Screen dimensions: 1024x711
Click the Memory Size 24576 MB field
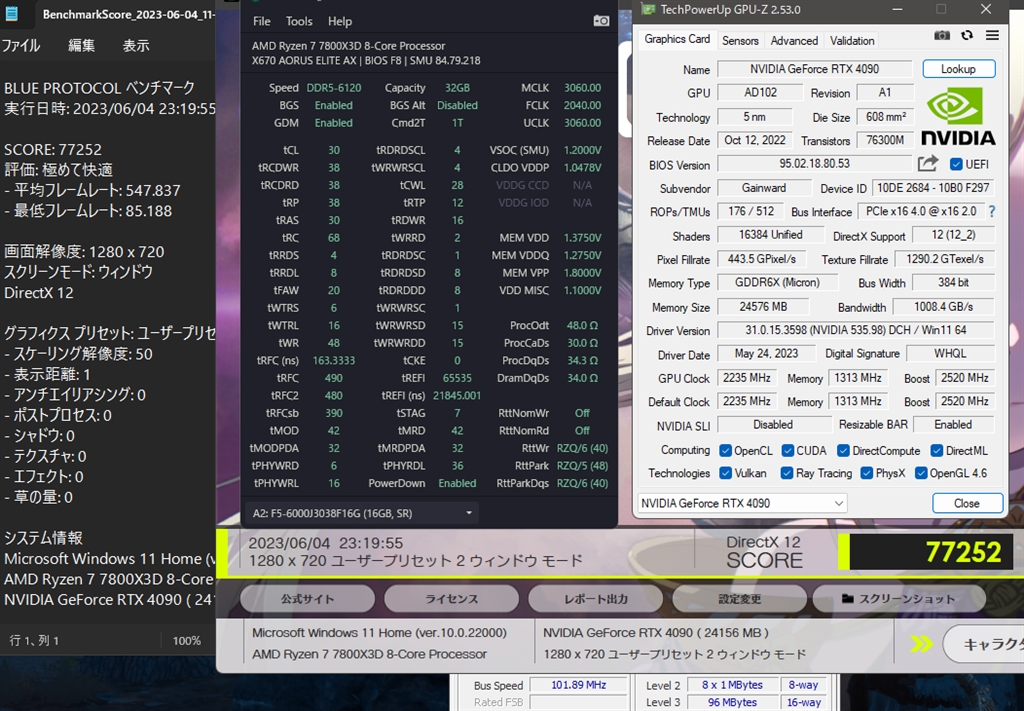763,307
